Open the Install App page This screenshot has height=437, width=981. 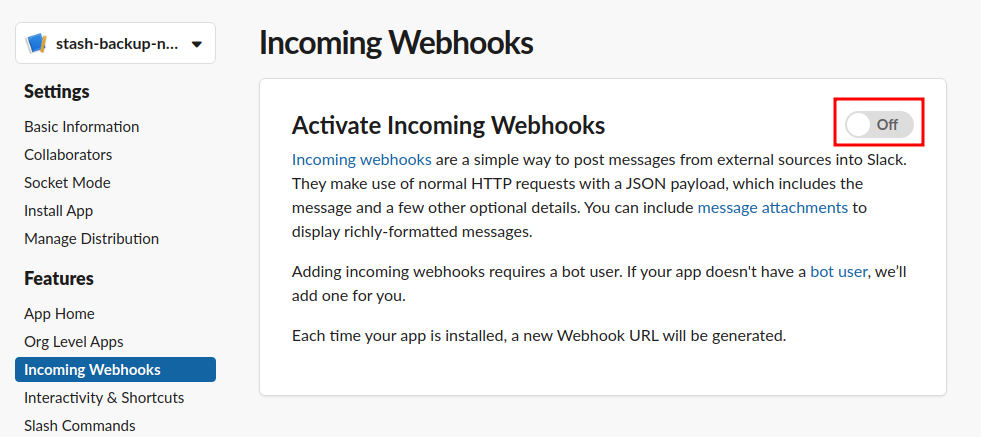tap(59, 211)
